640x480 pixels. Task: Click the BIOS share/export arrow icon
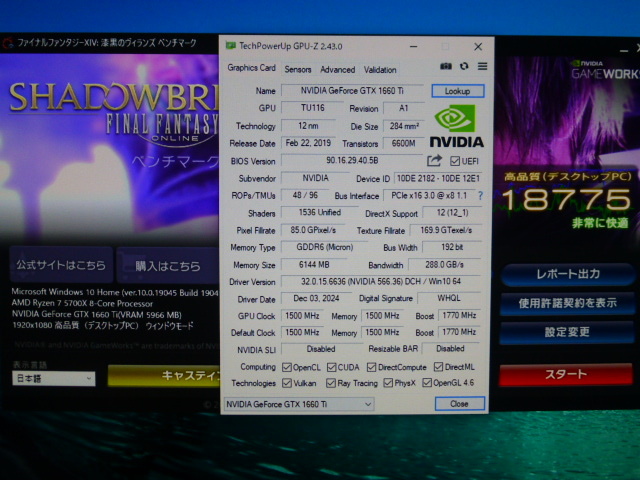tap(434, 160)
